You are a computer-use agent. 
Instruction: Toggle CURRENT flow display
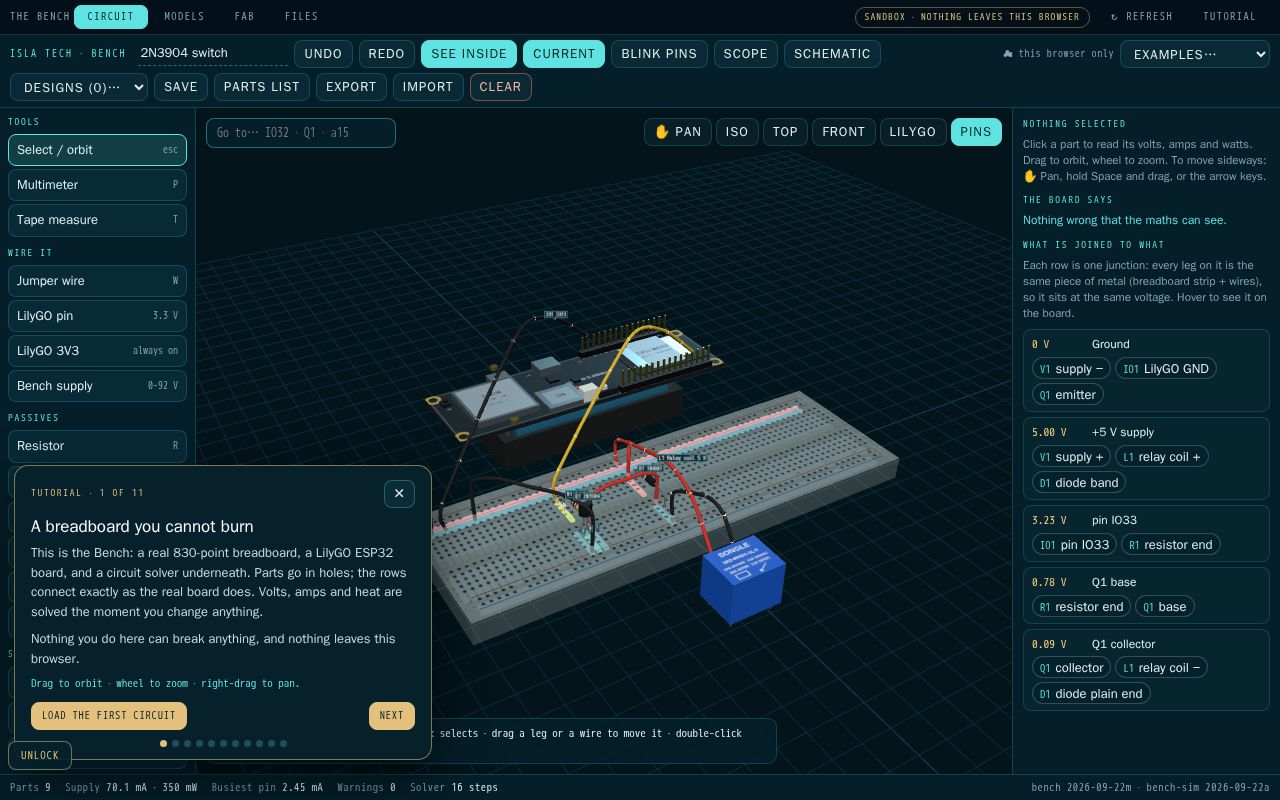point(564,54)
